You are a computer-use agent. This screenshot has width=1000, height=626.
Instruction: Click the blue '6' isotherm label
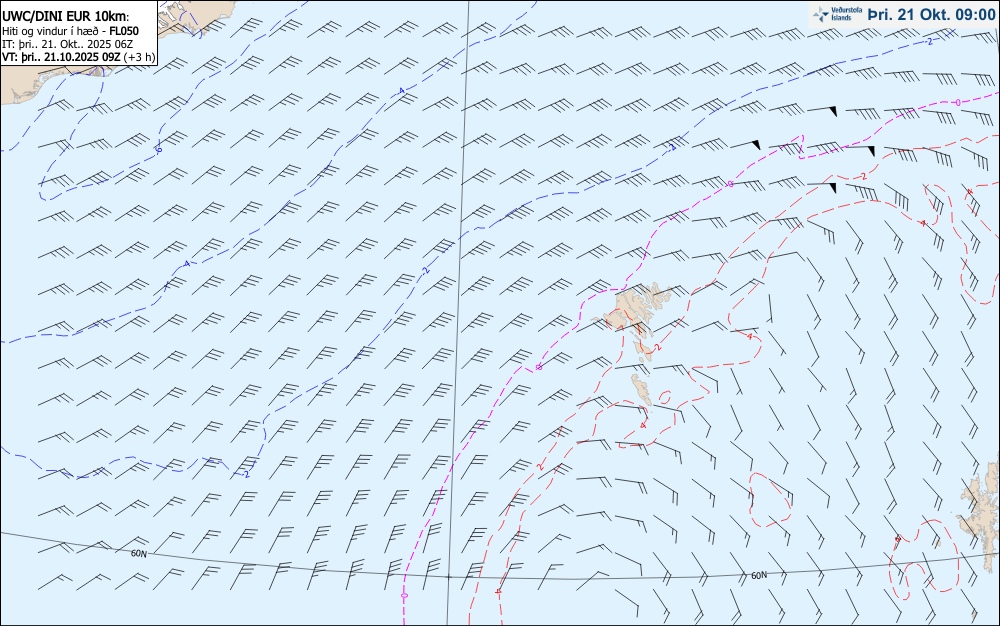[159, 150]
